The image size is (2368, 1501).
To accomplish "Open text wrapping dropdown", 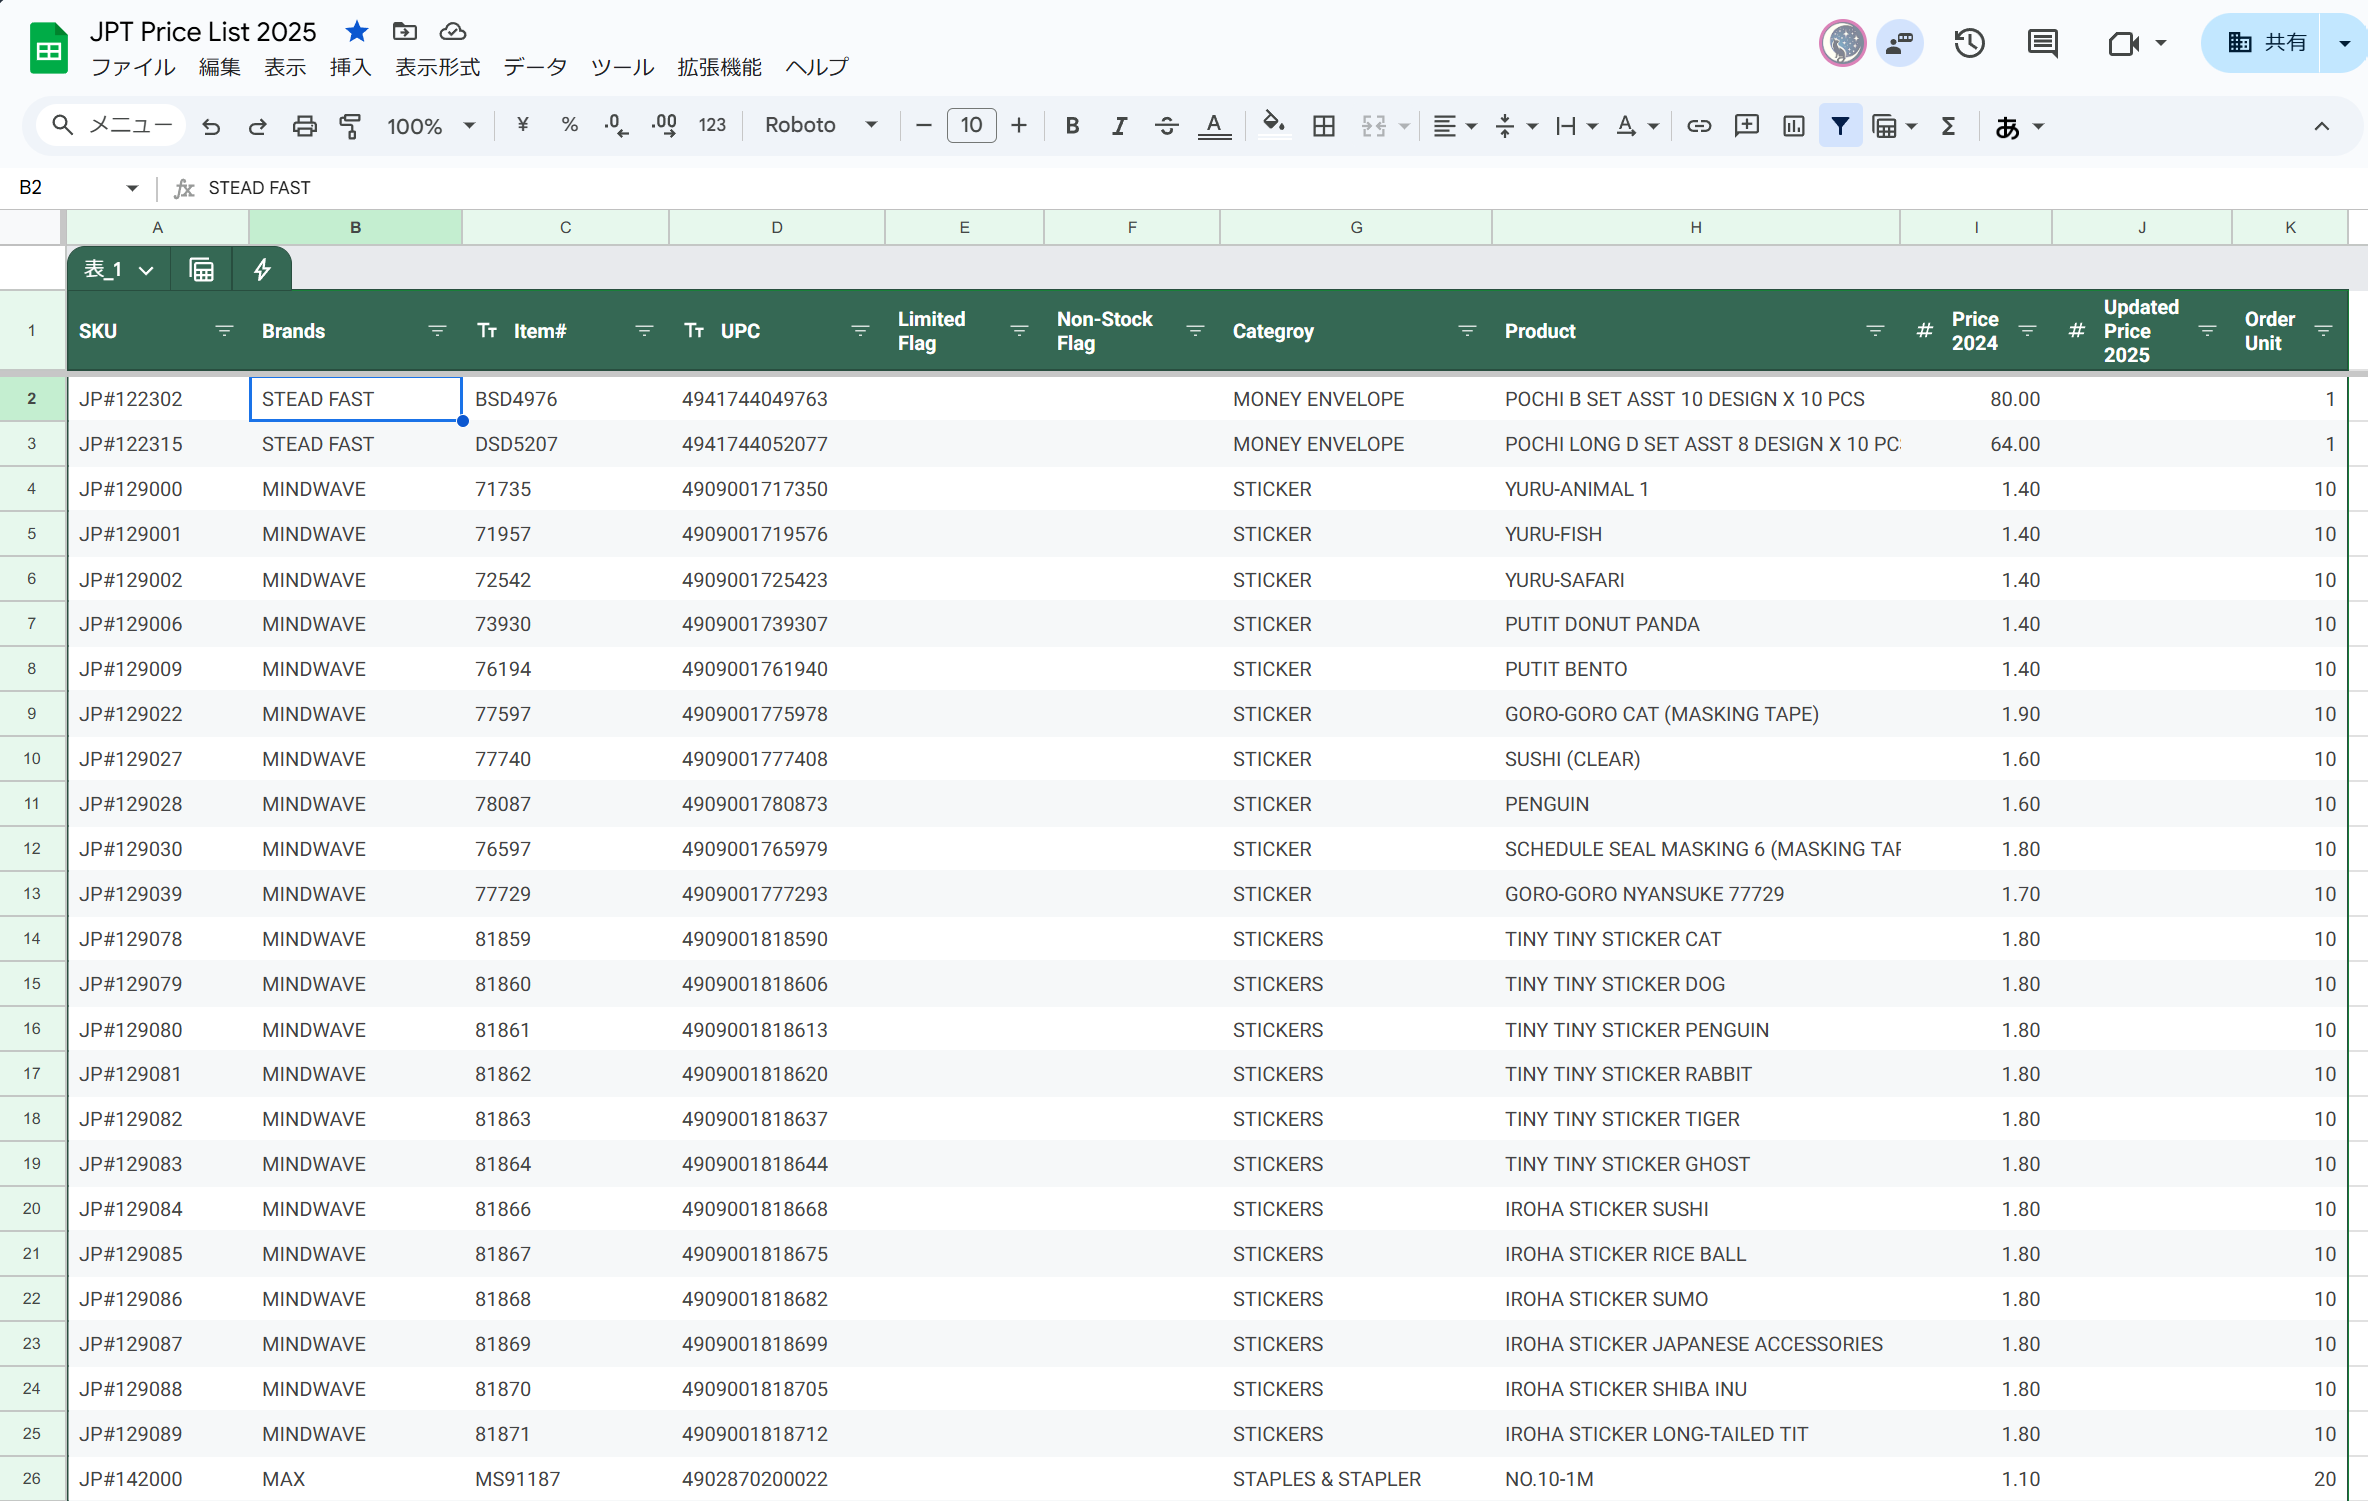I will pos(1577,125).
